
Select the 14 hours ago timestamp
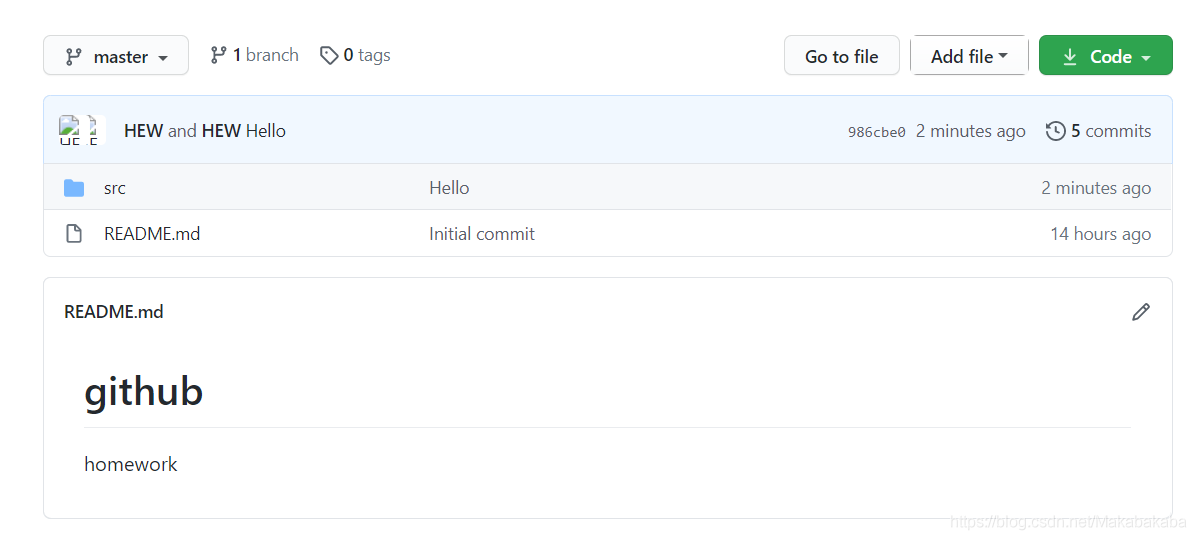click(x=1101, y=233)
